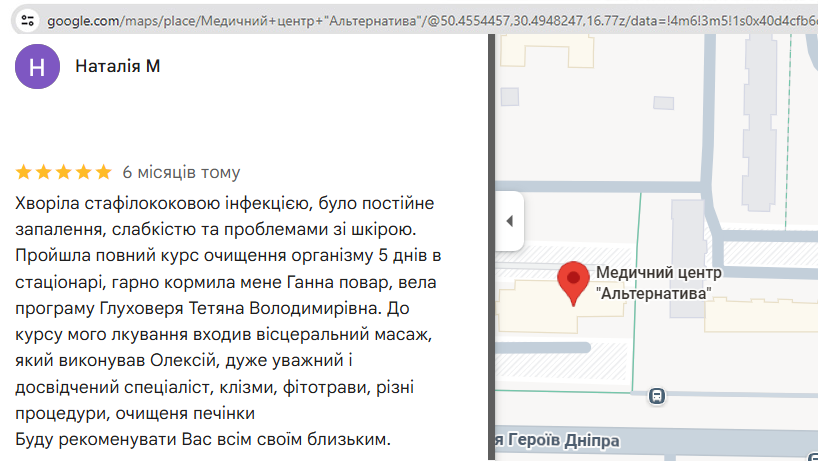Click the review line starting "Хворіла стафілококовою"
Image resolution: width=818 pixels, height=461 pixels.
pyautogui.click(x=225, y=203)
